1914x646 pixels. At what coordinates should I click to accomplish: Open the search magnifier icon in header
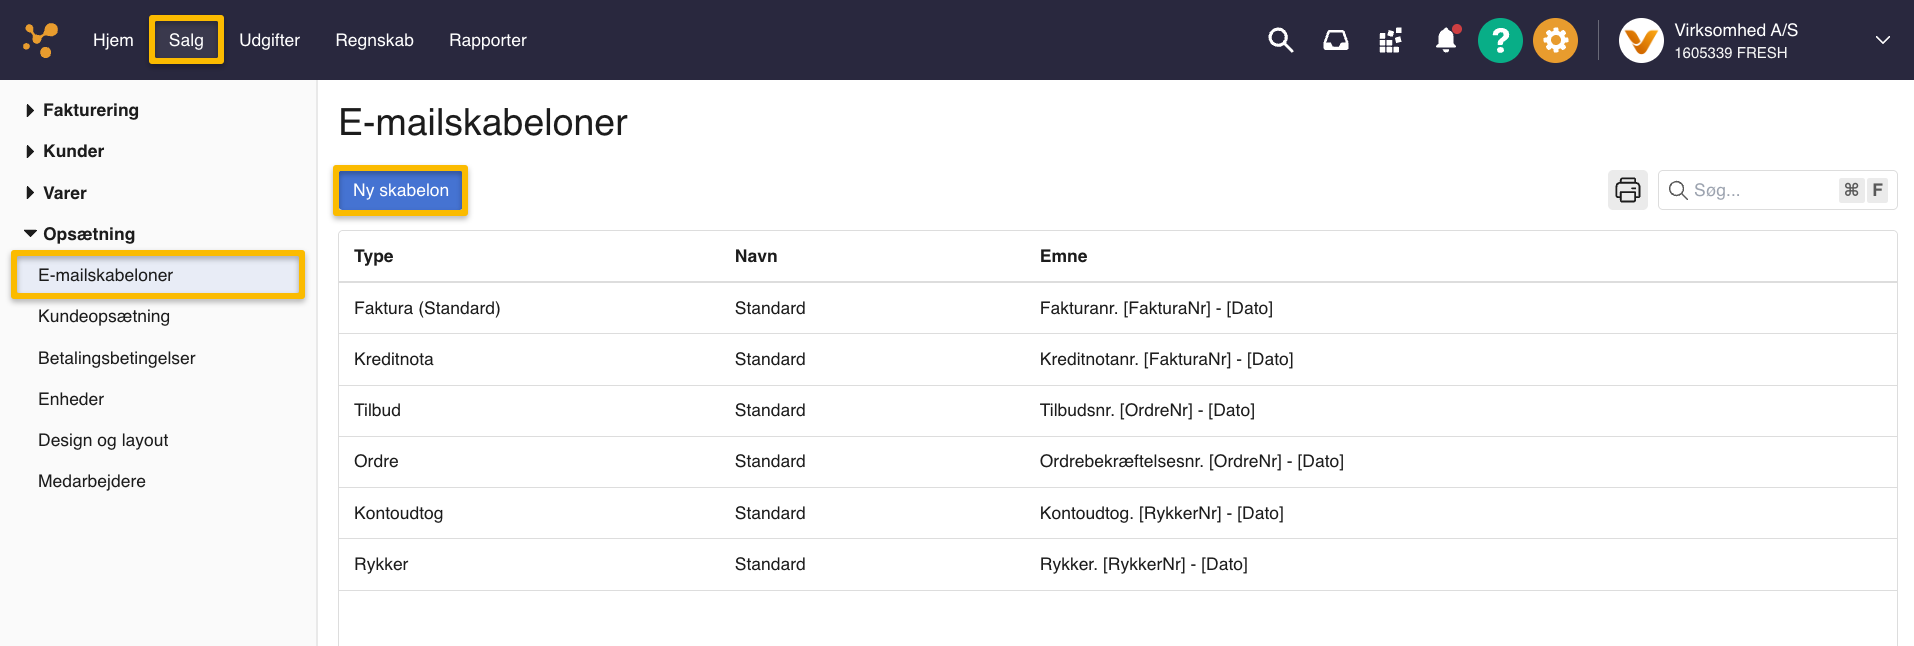click(x=1280, y=40)
